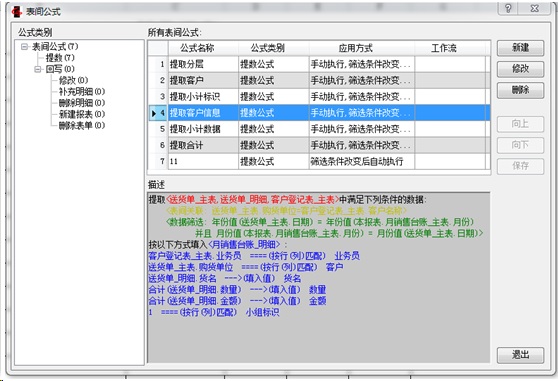
Task: Select 补充明细 (0) in category tree
Action: 82,92
